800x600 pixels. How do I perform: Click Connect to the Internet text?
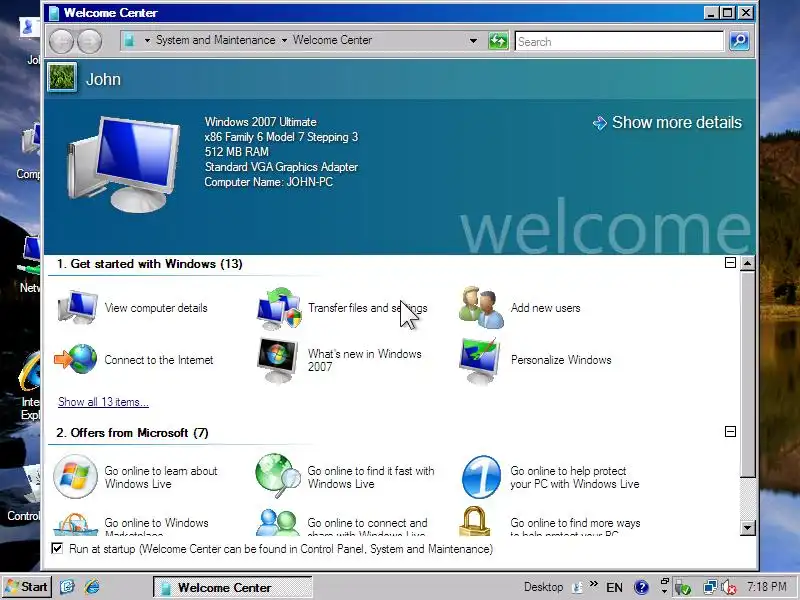(159, 360)
